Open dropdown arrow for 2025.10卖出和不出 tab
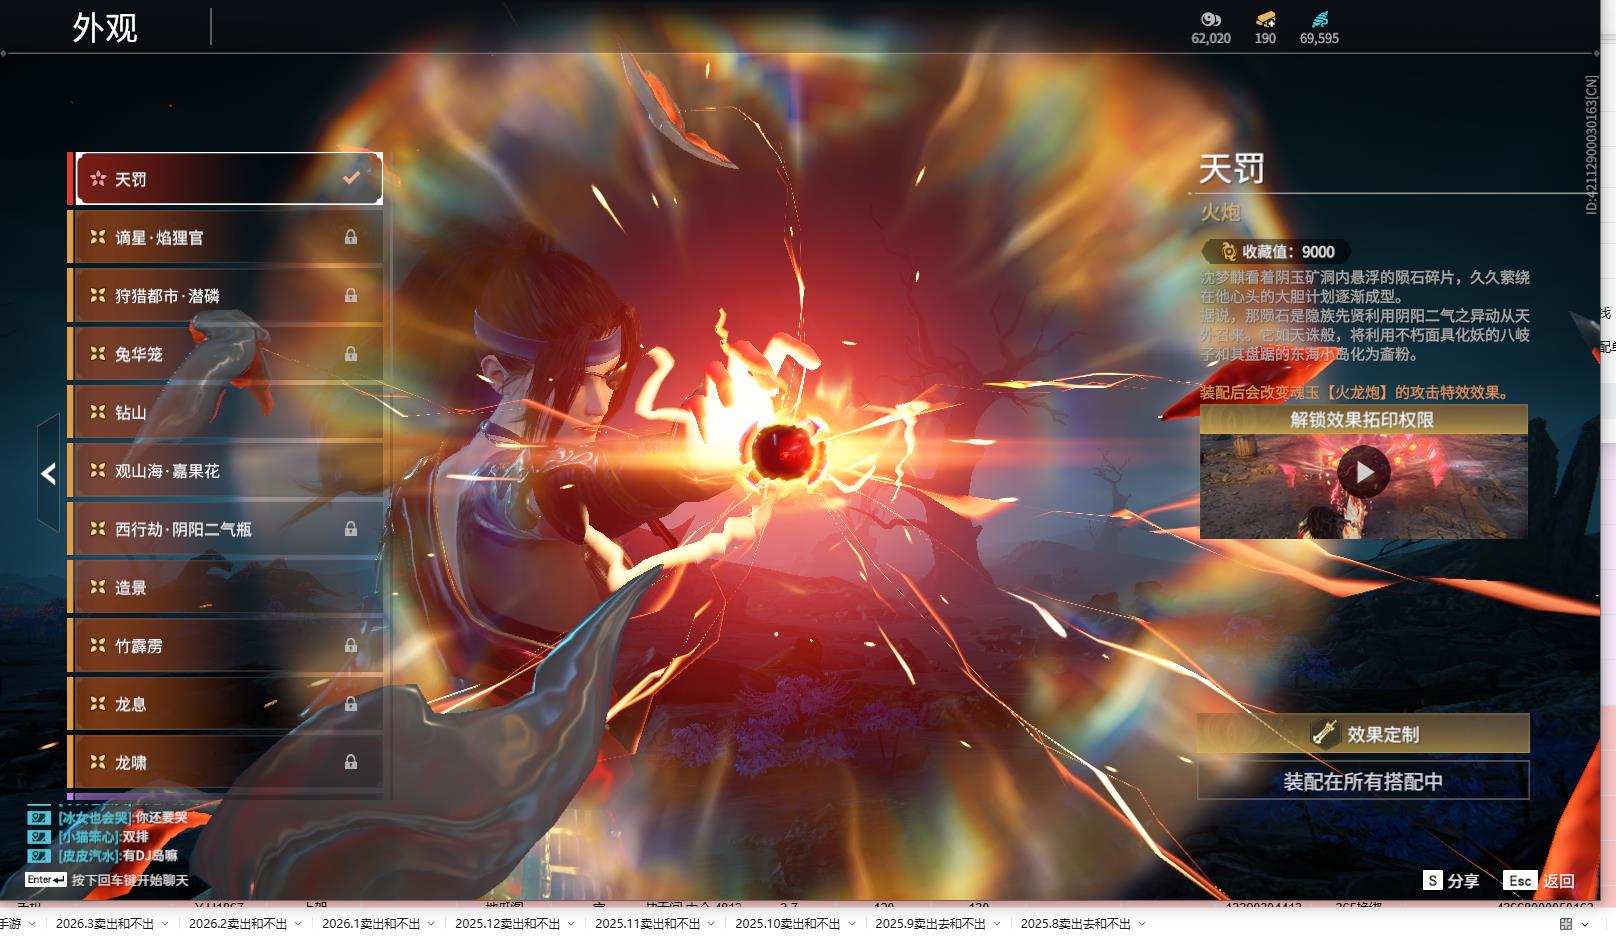The image size is (1616, 939). 853,924
